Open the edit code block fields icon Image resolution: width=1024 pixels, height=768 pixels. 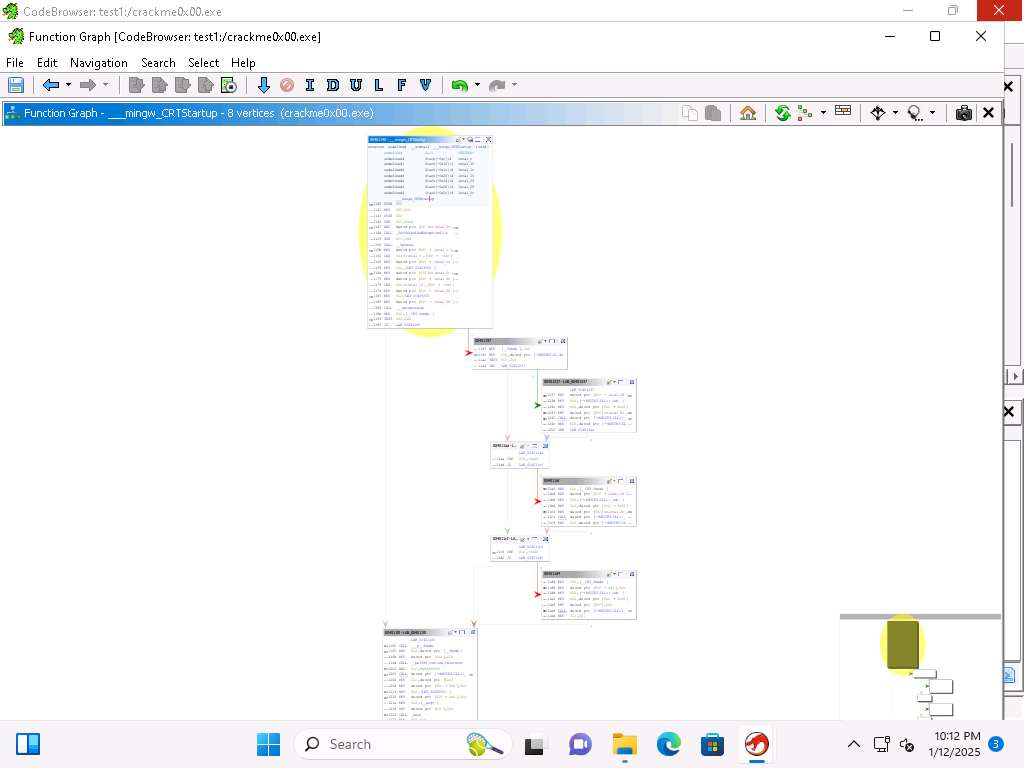click(843, 112)
